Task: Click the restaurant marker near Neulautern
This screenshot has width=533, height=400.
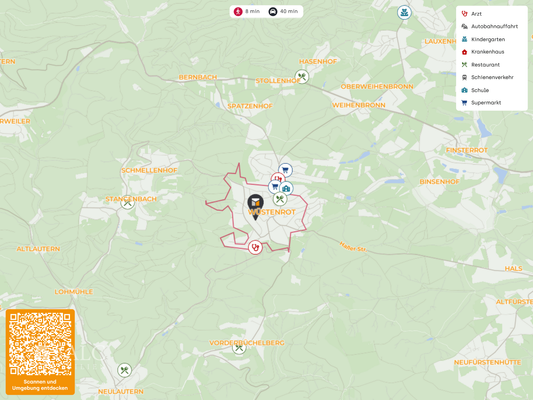Action: [x=124, y=370]
